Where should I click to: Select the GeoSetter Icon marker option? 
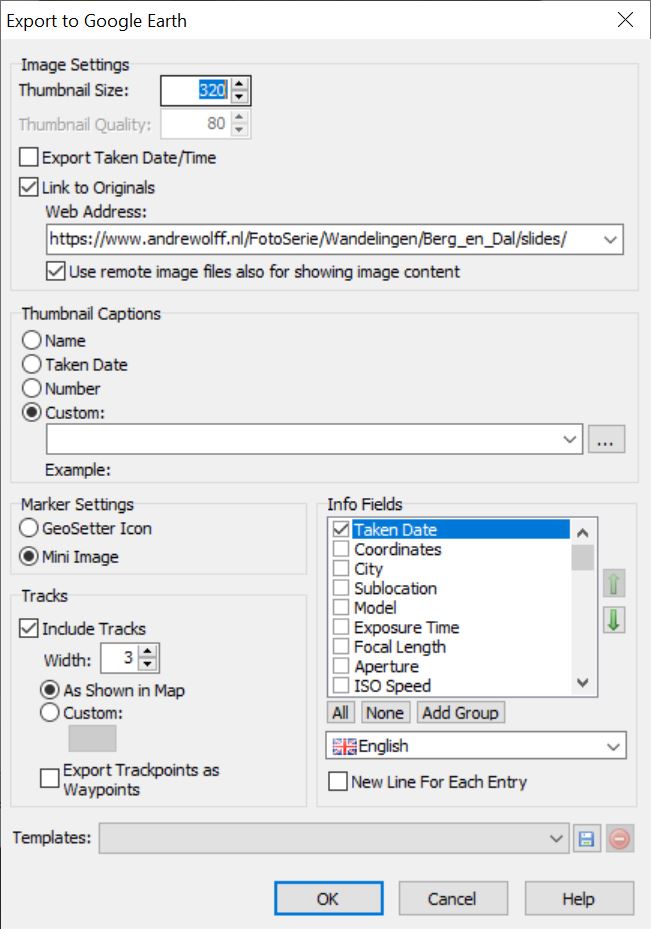[32, 528]
